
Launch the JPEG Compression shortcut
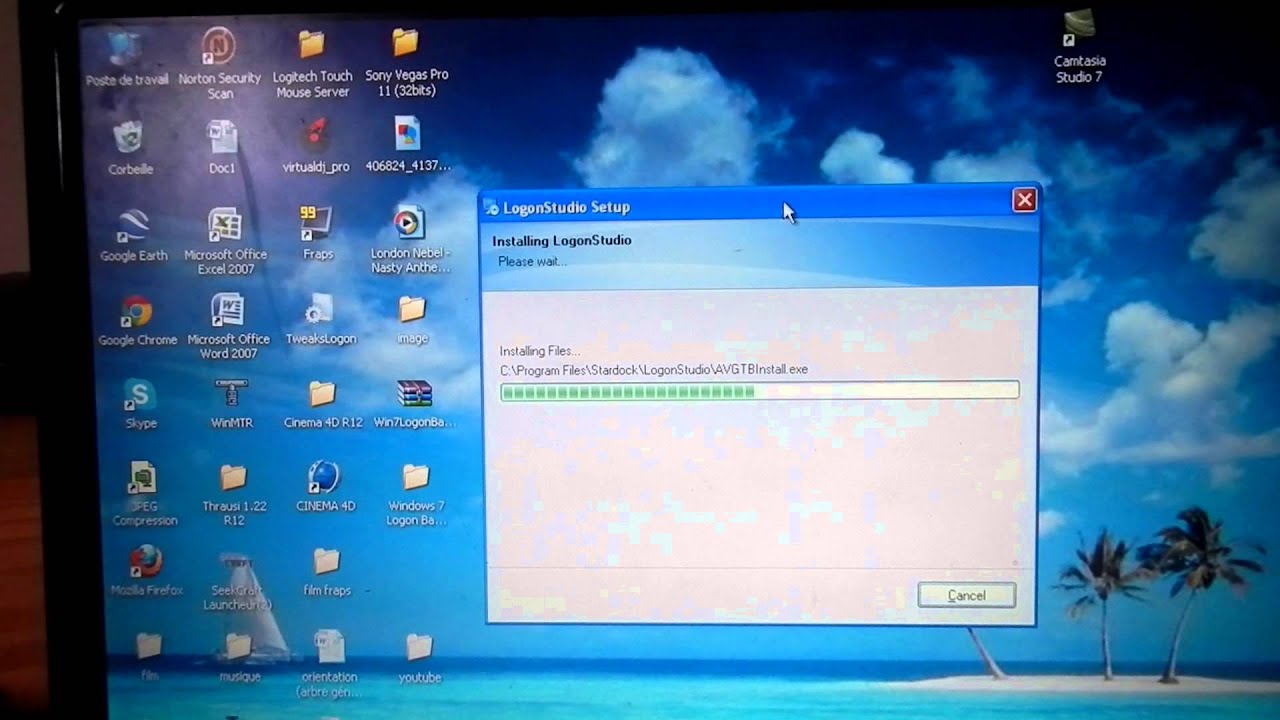tap(143, 478)
